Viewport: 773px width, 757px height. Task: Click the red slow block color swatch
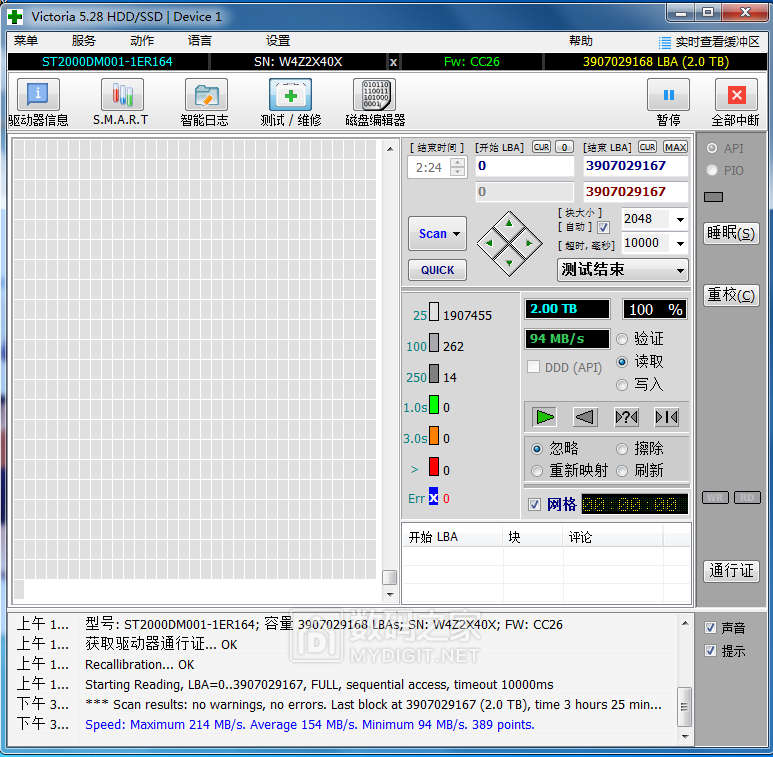click(x=434, y=466)
